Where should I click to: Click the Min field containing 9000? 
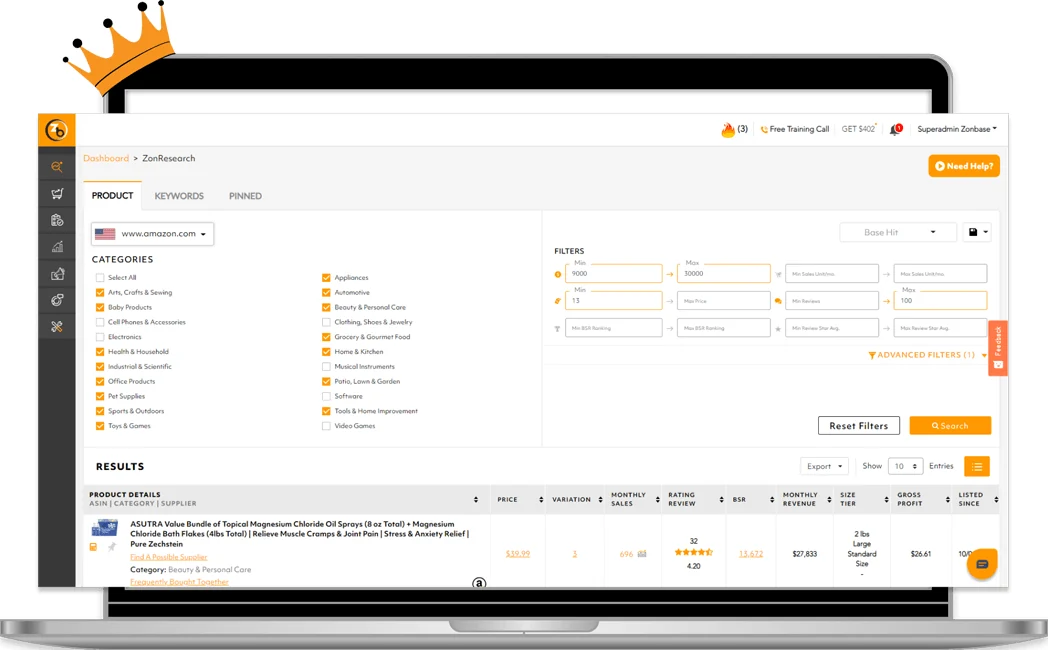click(x=614, y=273)
